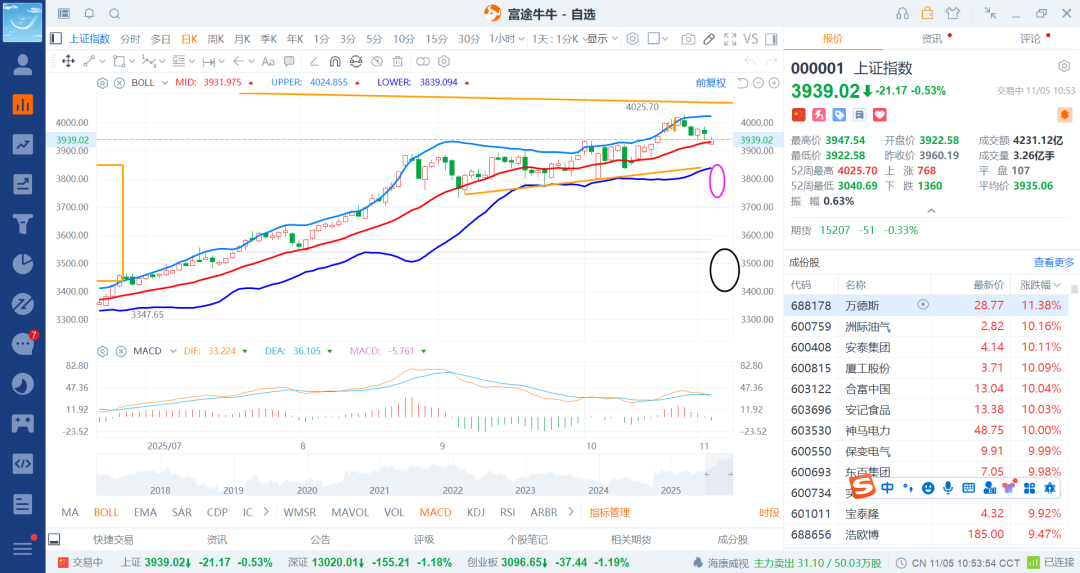Toggle the left panel sidebar icon

pos(56,39)
